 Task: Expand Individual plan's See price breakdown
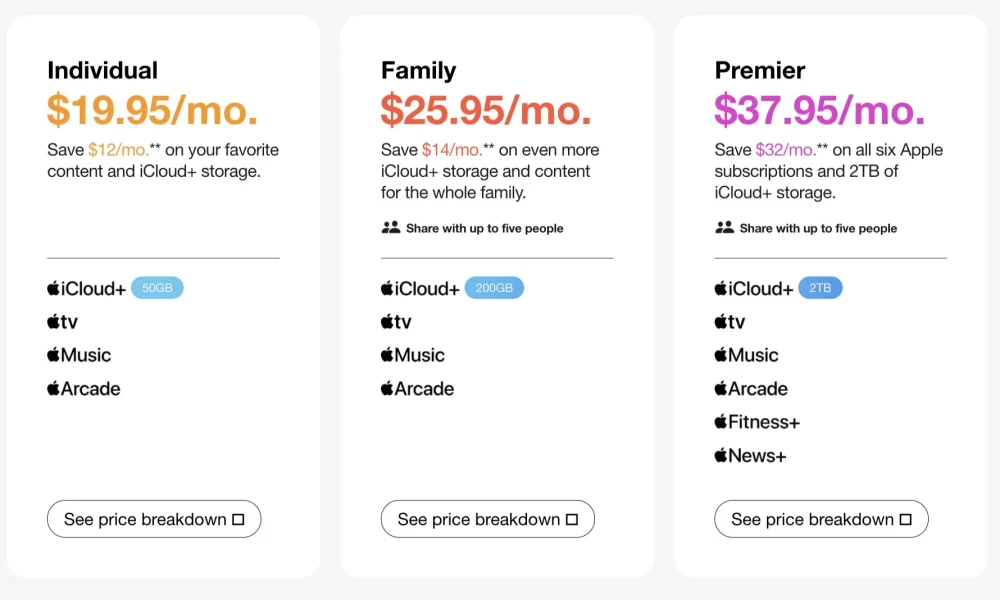(154, 519)
